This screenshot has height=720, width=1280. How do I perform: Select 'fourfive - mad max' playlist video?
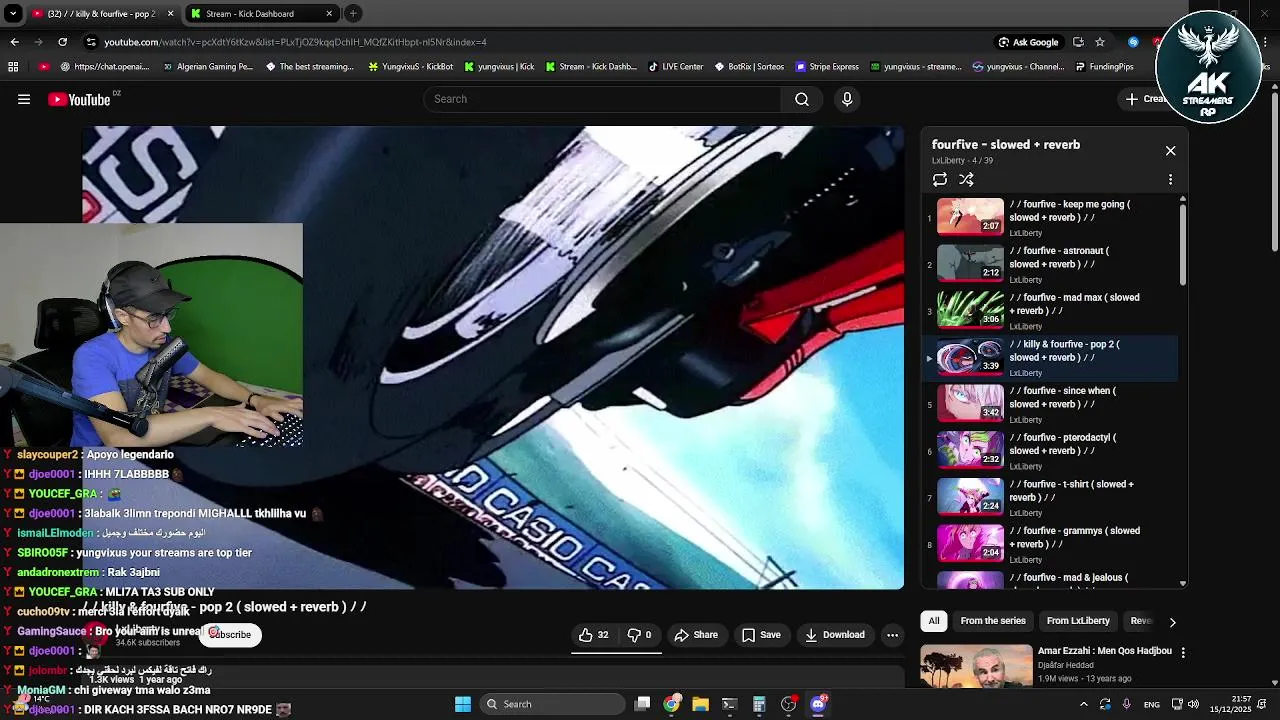[1050, 311]
